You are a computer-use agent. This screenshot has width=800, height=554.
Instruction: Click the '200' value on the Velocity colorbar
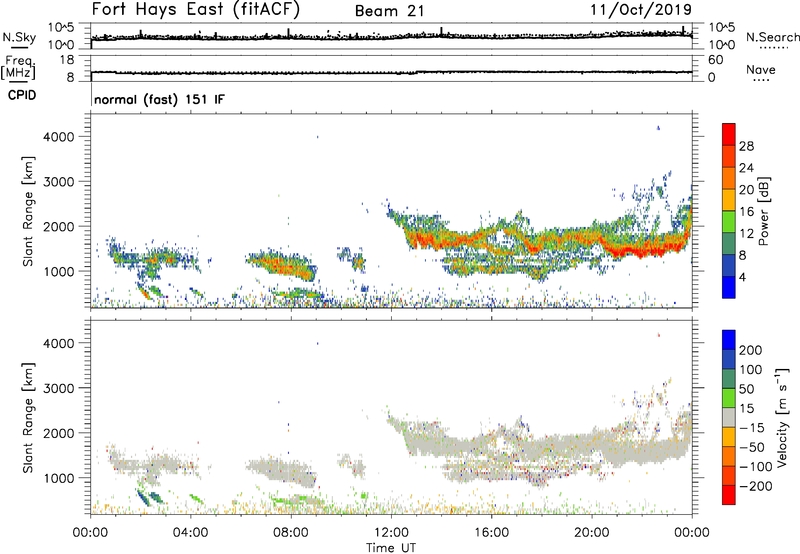751,350
